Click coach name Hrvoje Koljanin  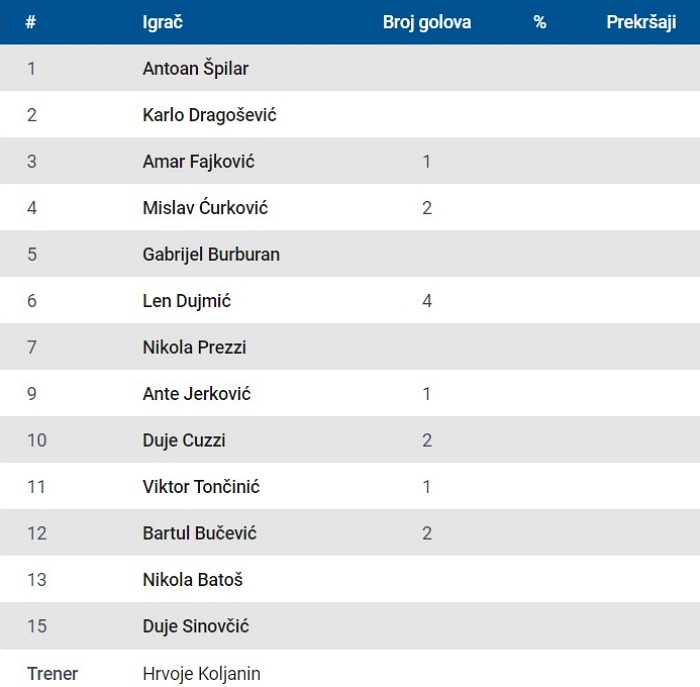point(201,673)
